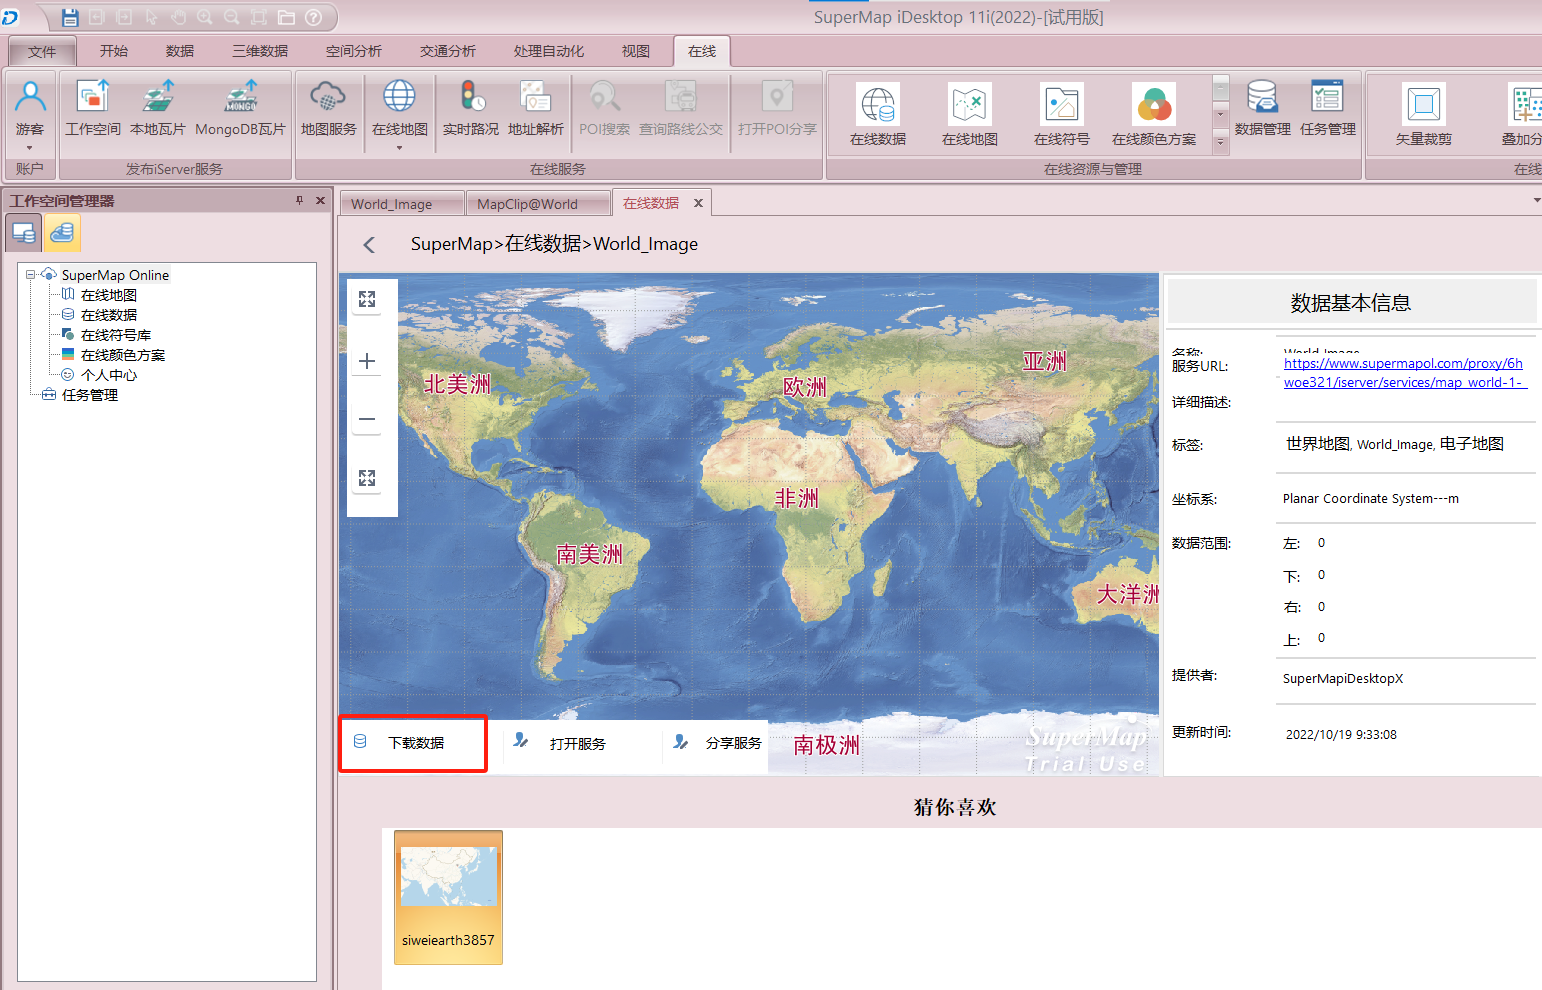The height and width of the screenshot is (990, 1542).
Task: Pin the 工作空间管理器 panel
Action: pyautogui.click(x=299, y=200)
